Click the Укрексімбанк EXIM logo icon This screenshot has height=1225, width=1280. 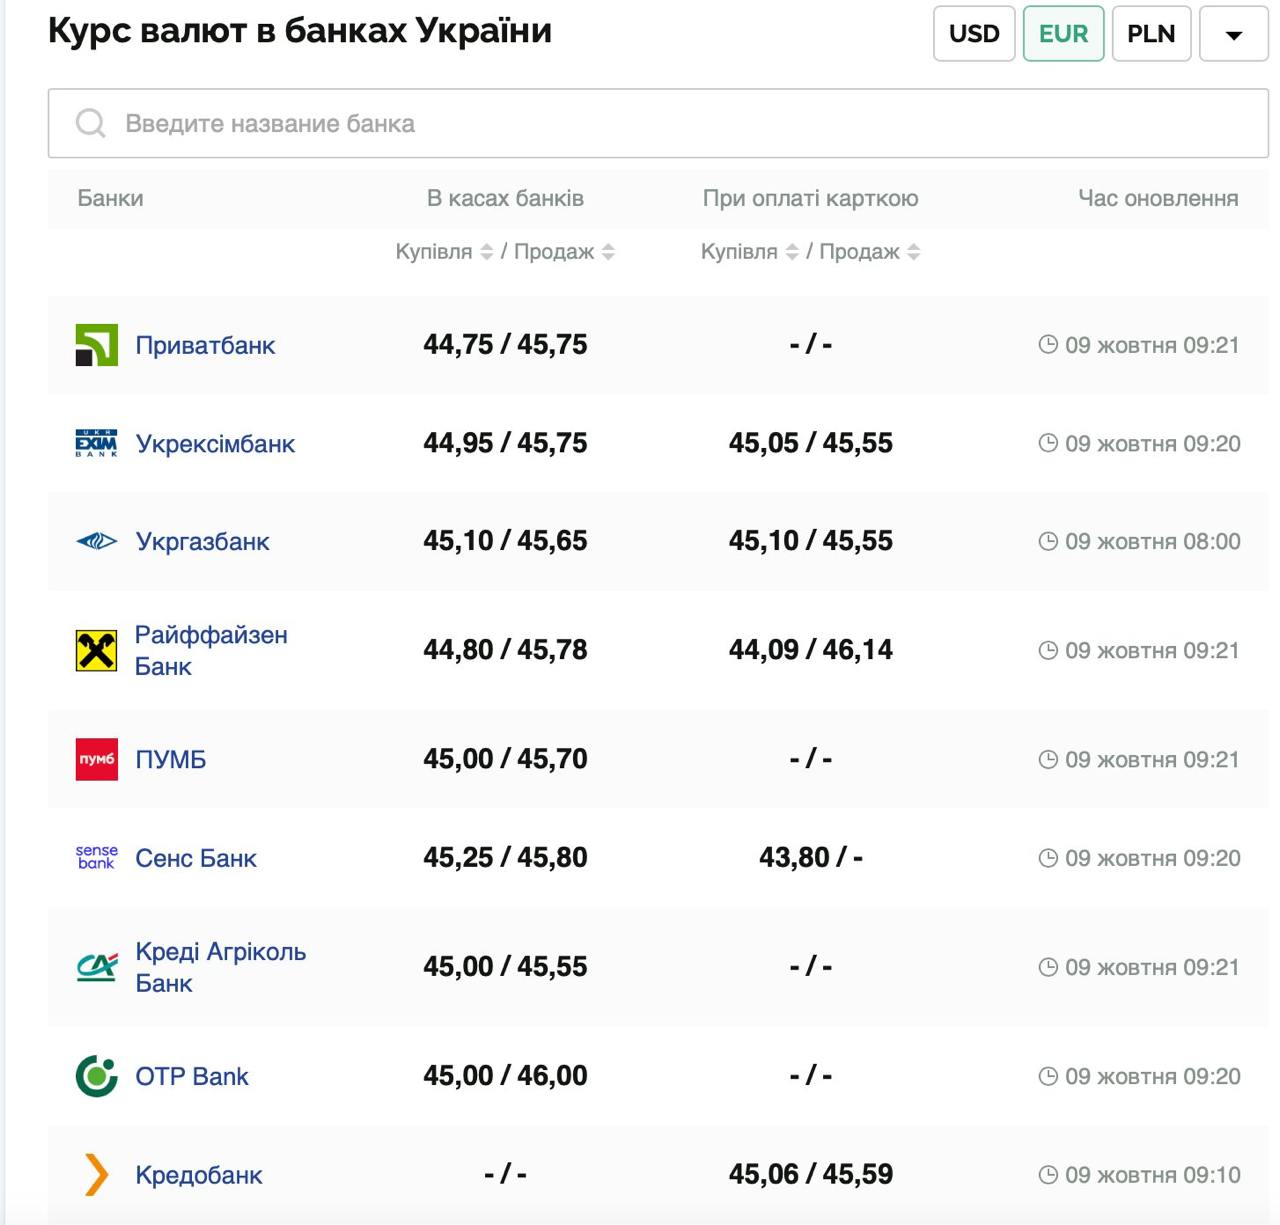point(97,443)
